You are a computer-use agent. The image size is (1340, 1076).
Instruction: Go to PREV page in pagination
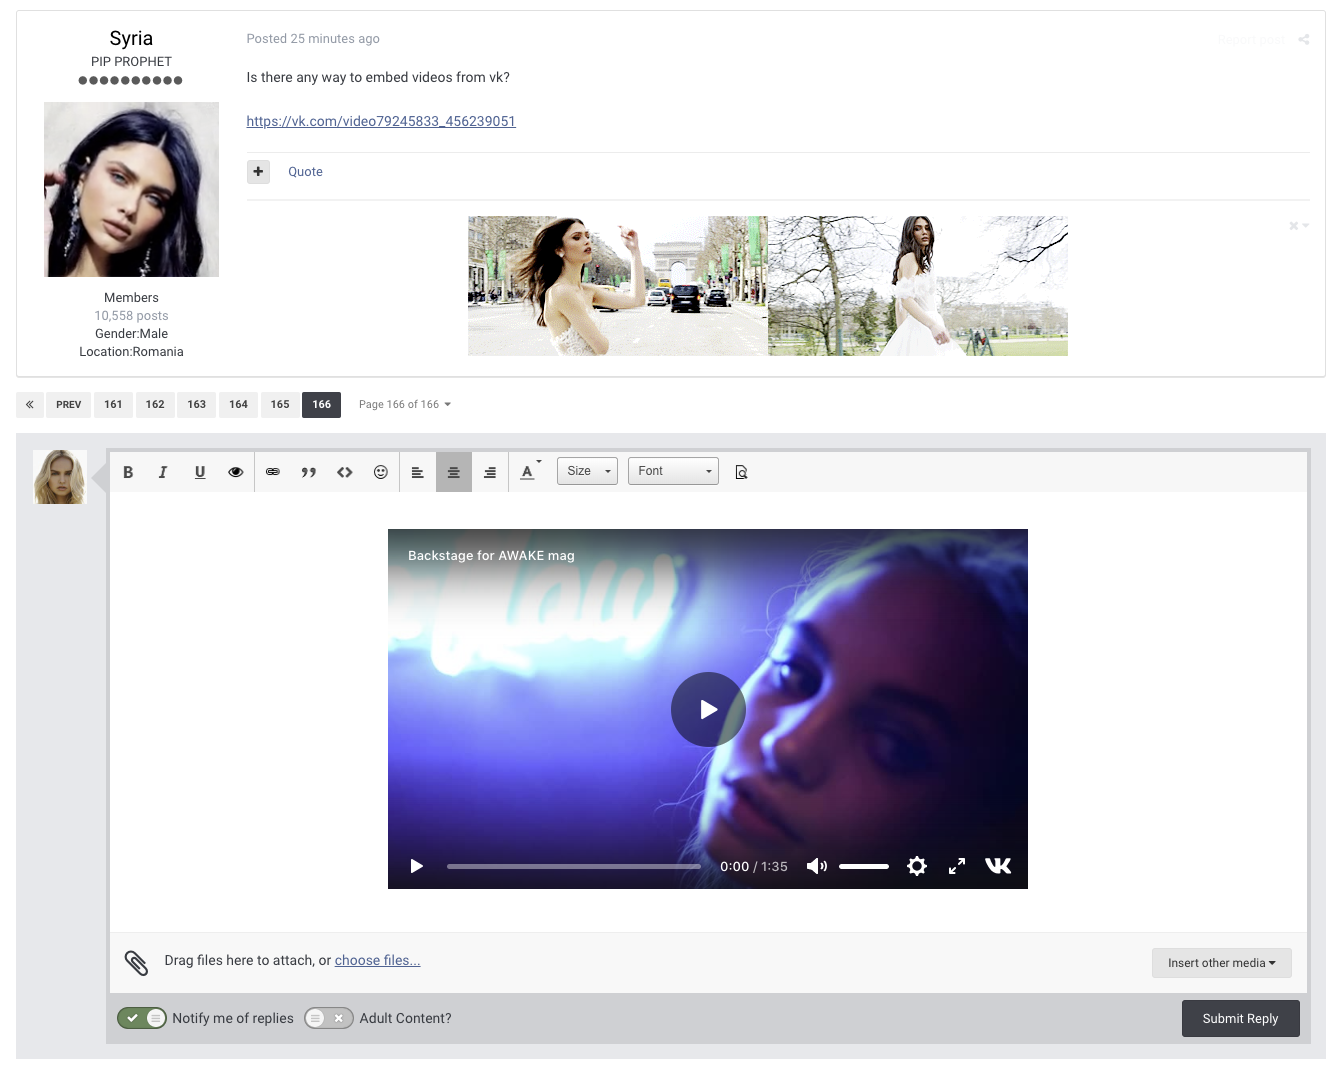[68, 404]
